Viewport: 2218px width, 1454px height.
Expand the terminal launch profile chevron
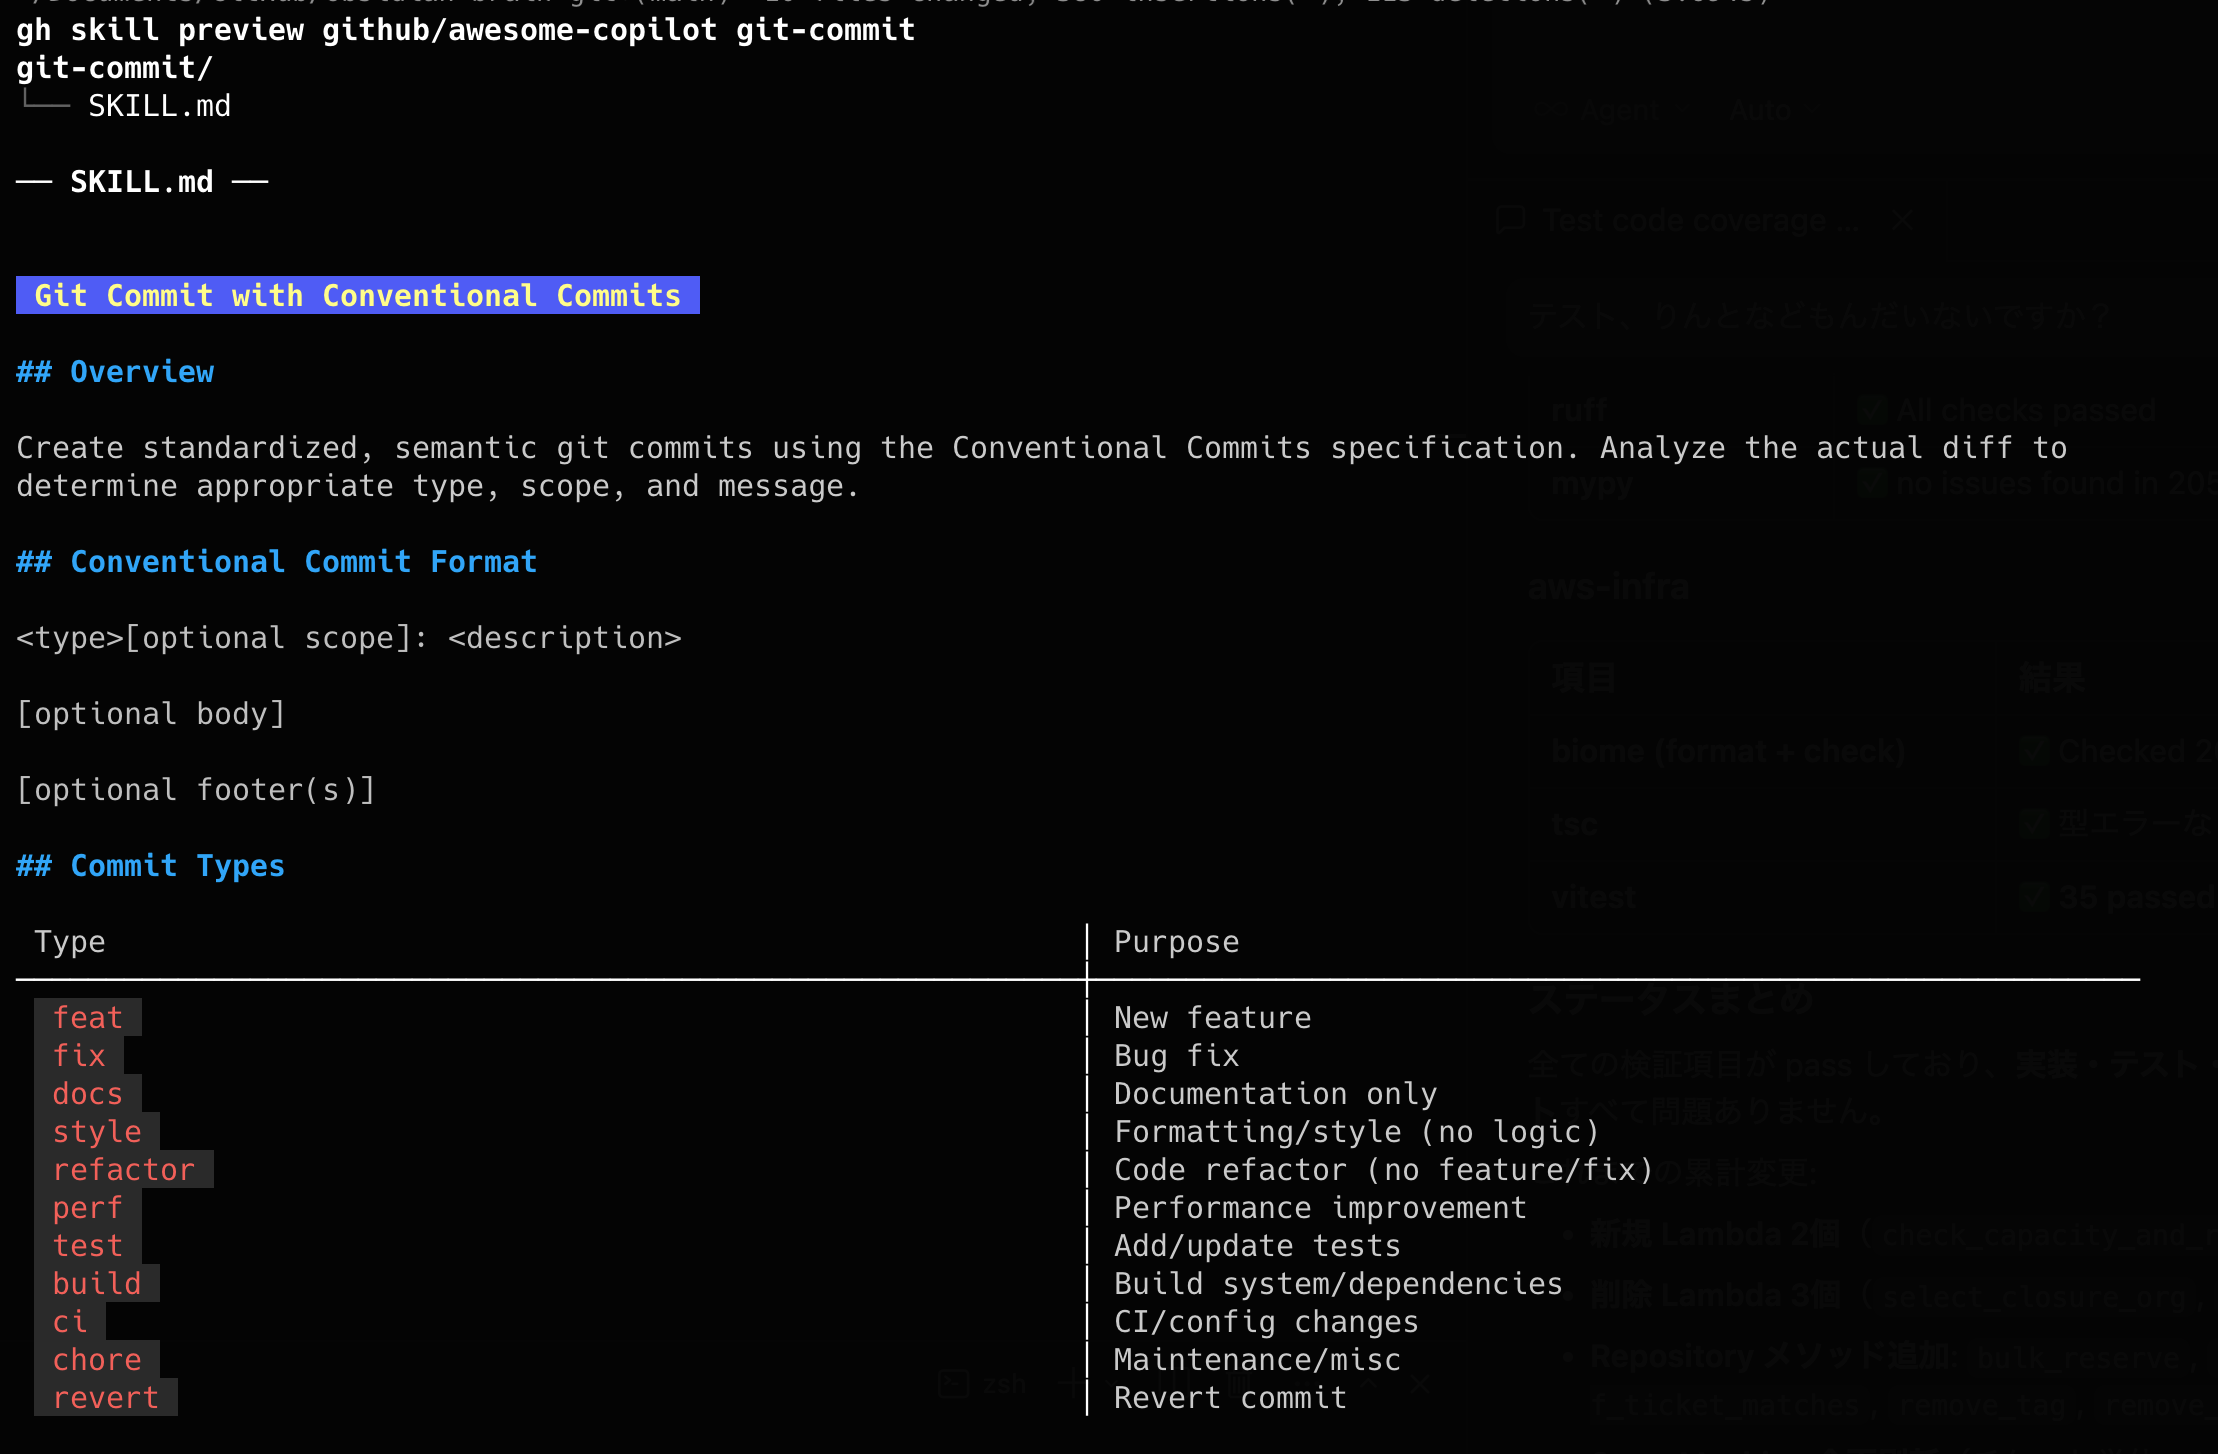[x=1111, y=1383]
